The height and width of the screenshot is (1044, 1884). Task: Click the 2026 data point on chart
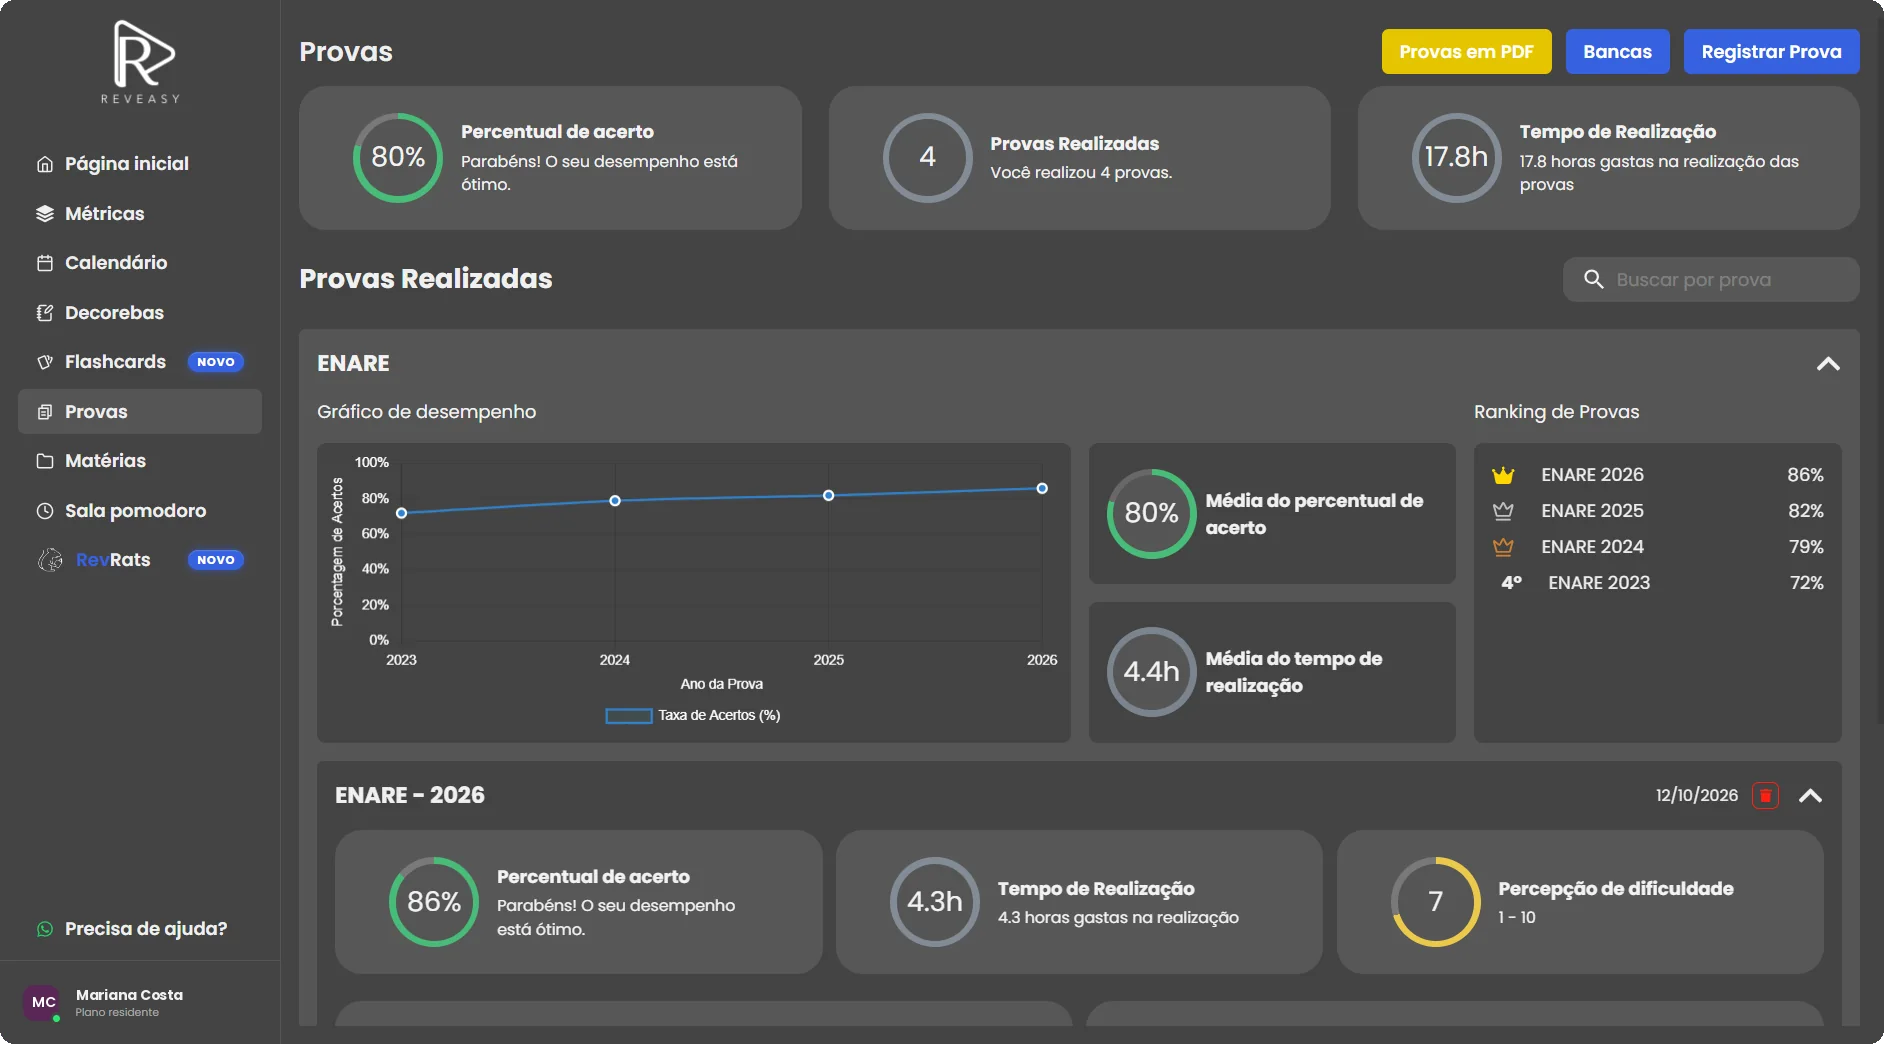coord(1042,489)
